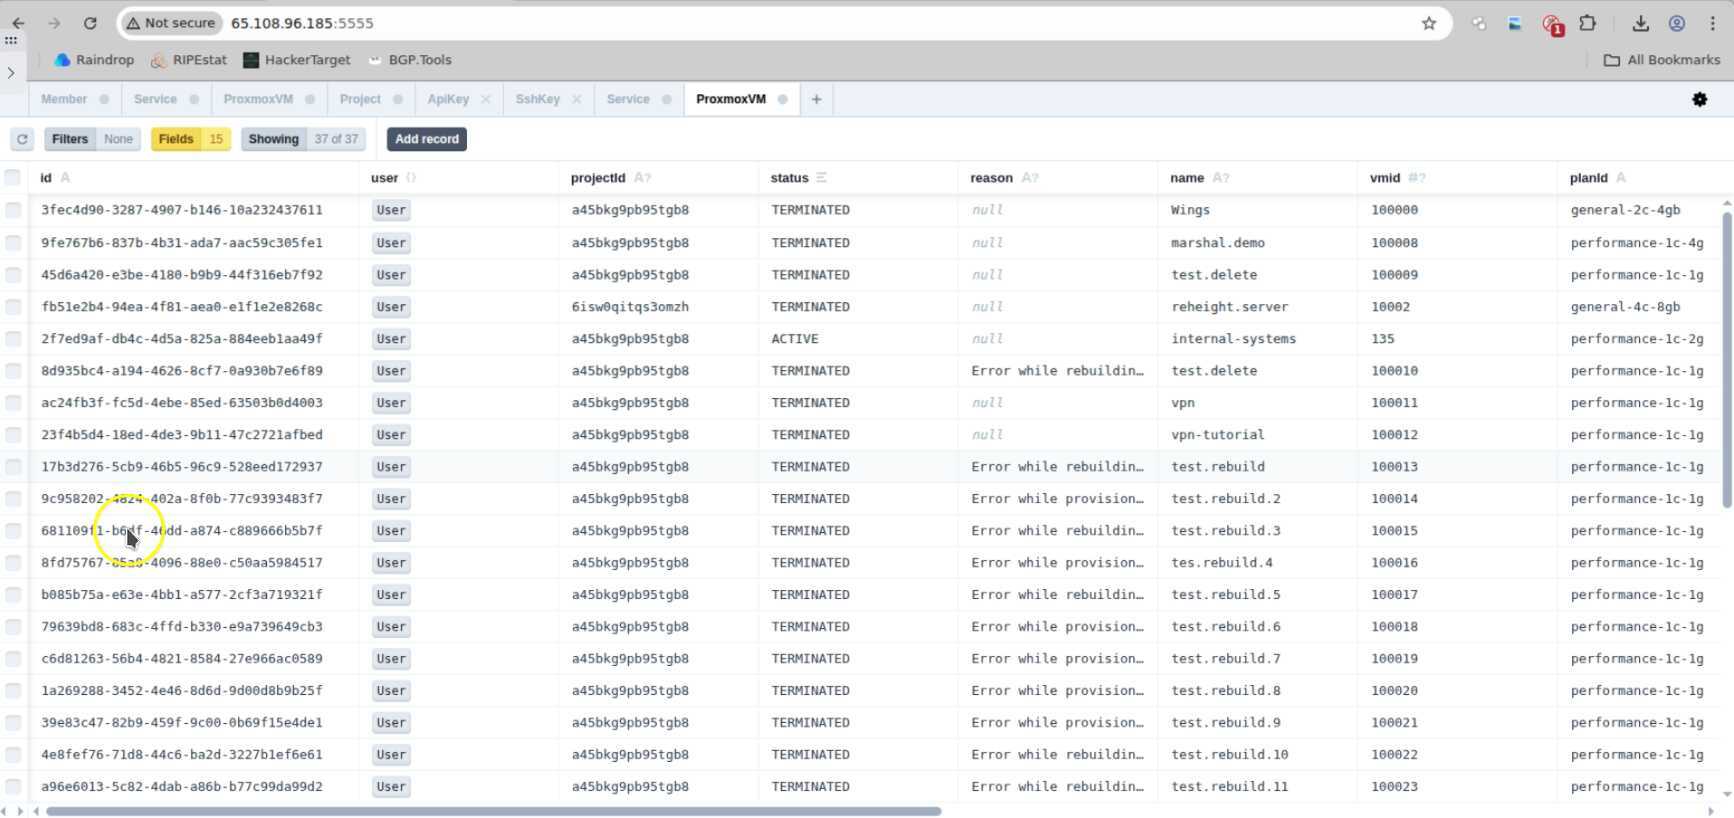Switch to the Member tab
The height and width of the screenshot is (818, 1734).
click(64, 99)
